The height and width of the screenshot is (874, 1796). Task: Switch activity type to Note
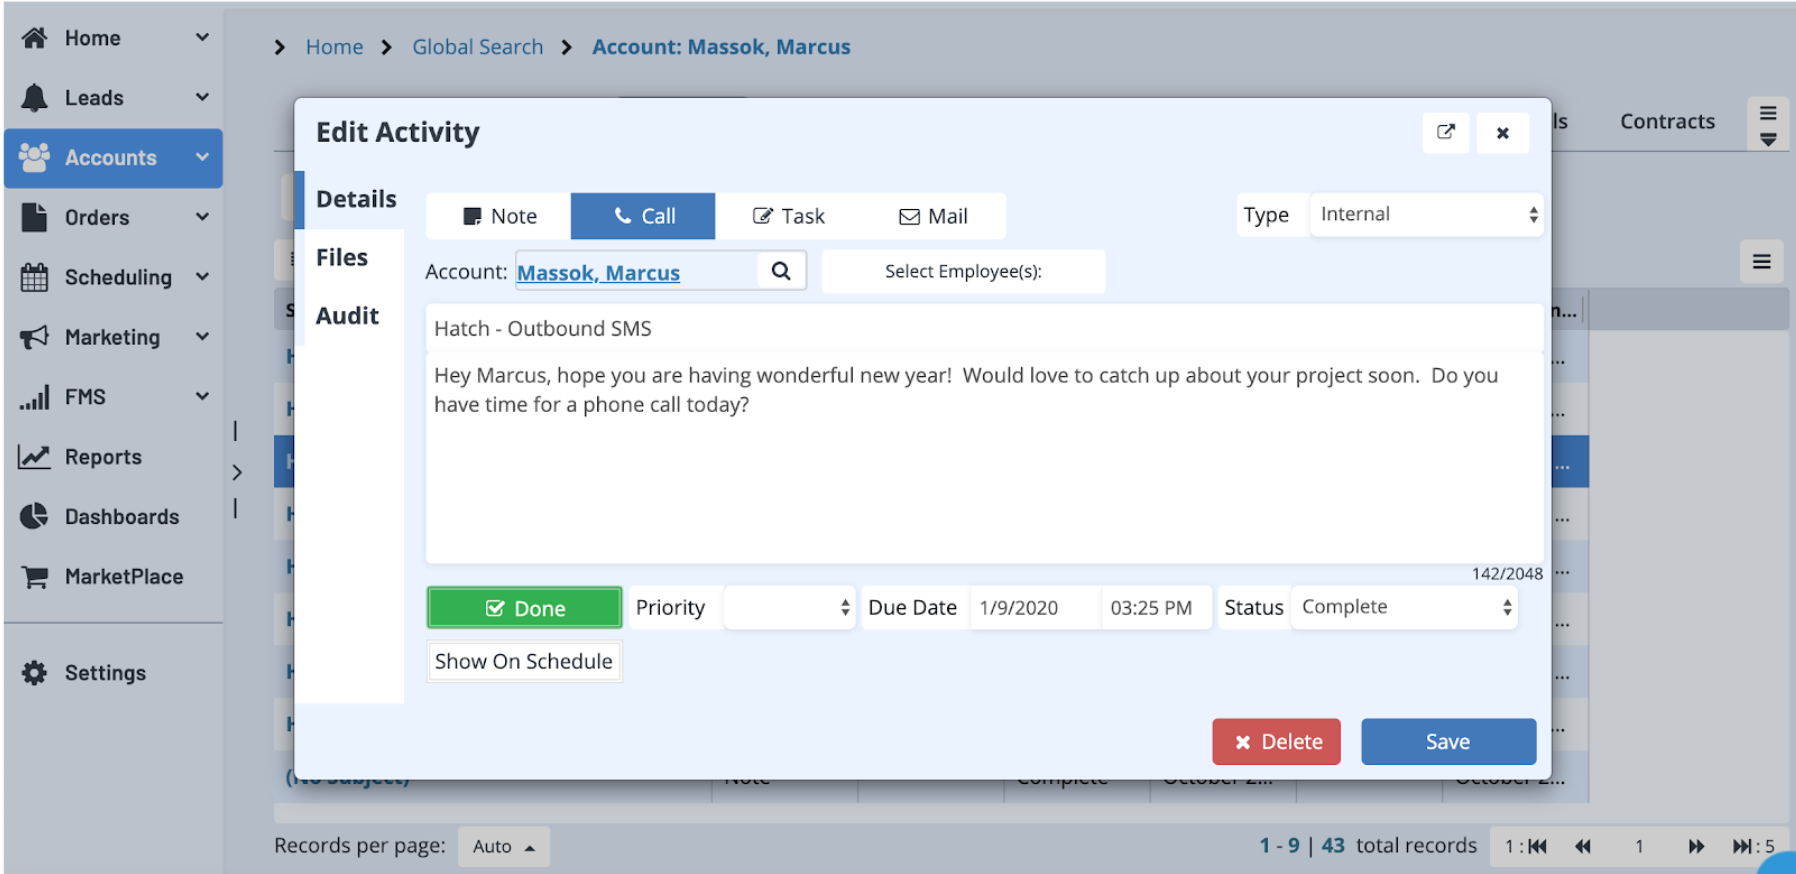point(499,216)
